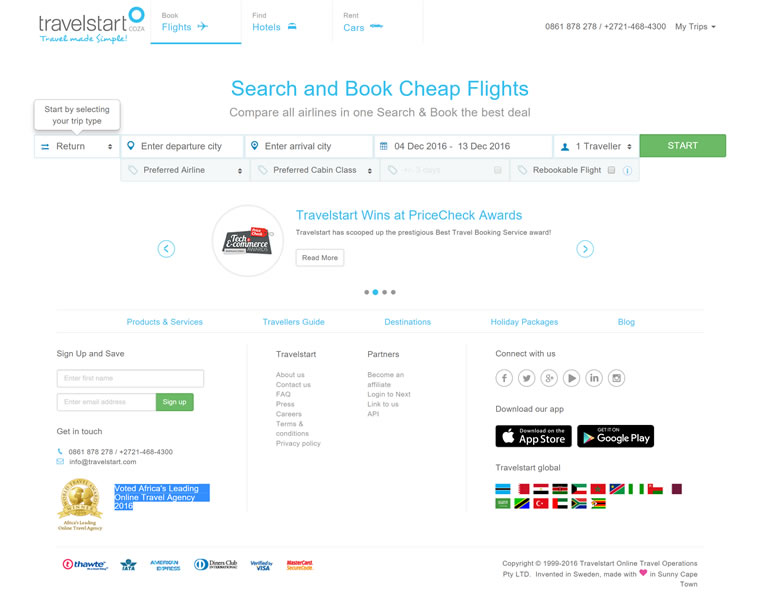Tick the Rebookable Flight checkbox

[x=611, y=170]
